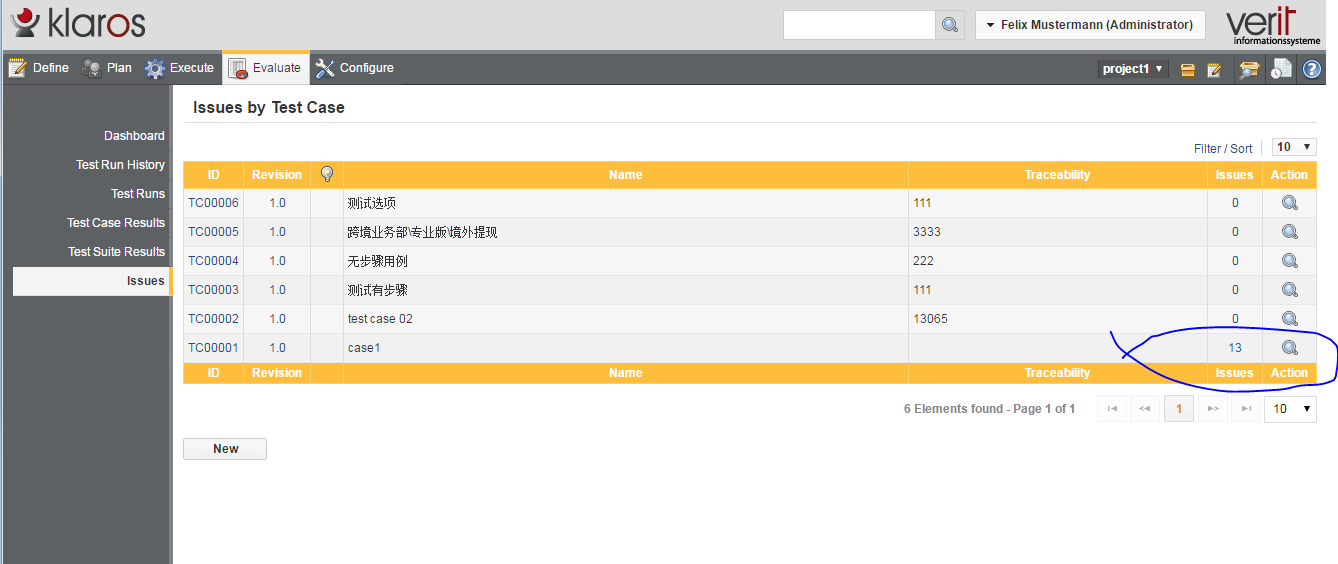View issue details for TC00001
Image resolution: width=1338 pixels, height=564 pixels.
(x=1289, y=348)
